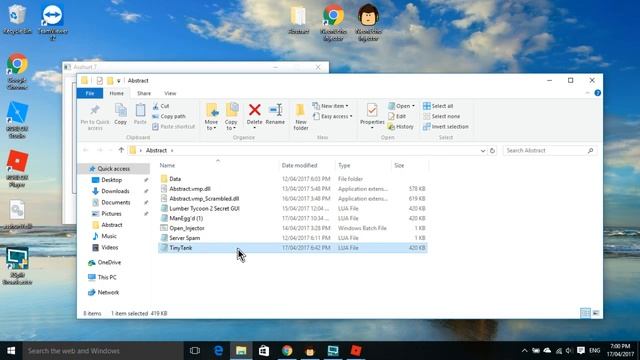The height and width of the screenshot is (360, 640).
Task: Select the Open_Injector batch file
Action: [x=293, y=228]
